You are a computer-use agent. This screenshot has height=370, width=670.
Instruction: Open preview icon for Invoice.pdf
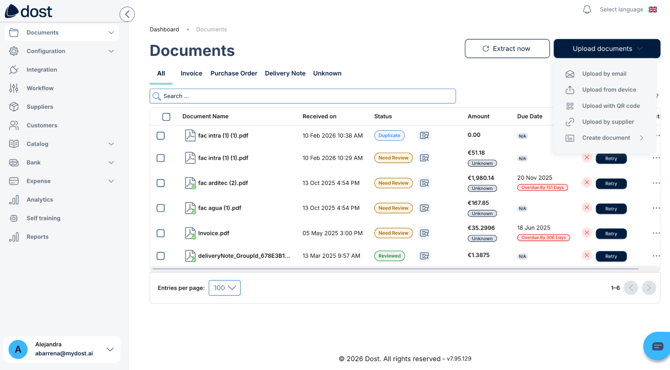coord(424,233)
